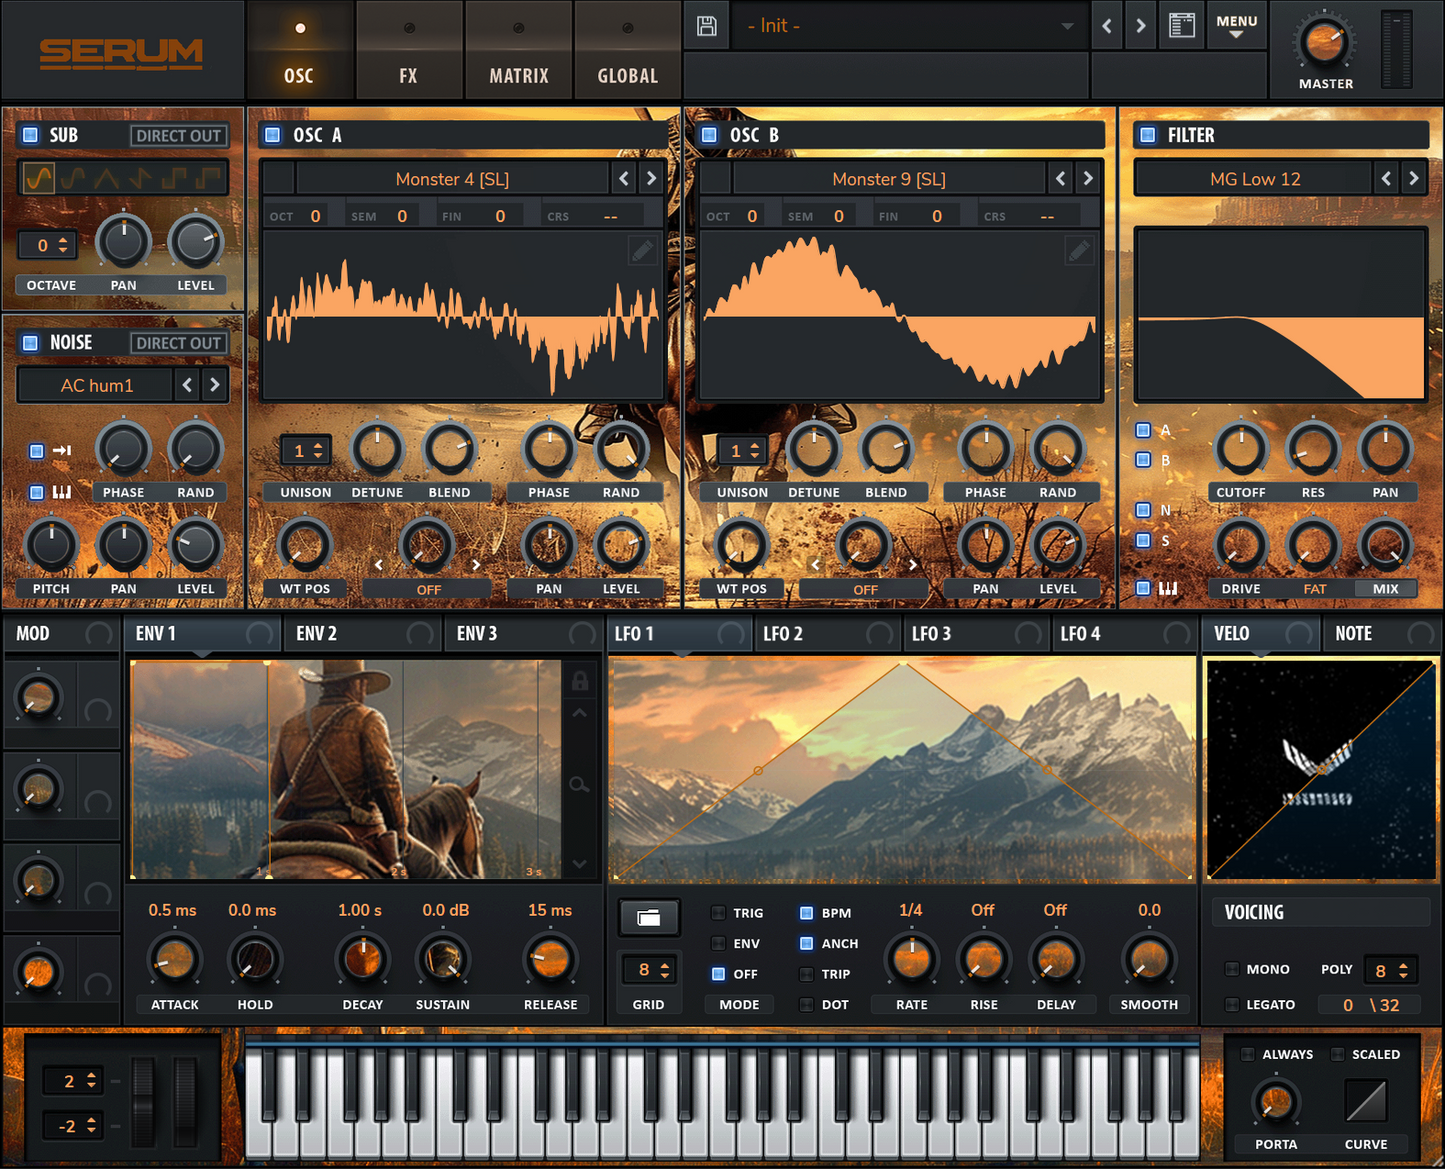1445x1169 pixels.
Task: Select next OSC A wavetable arrow
Action: (x=651, y=179)
